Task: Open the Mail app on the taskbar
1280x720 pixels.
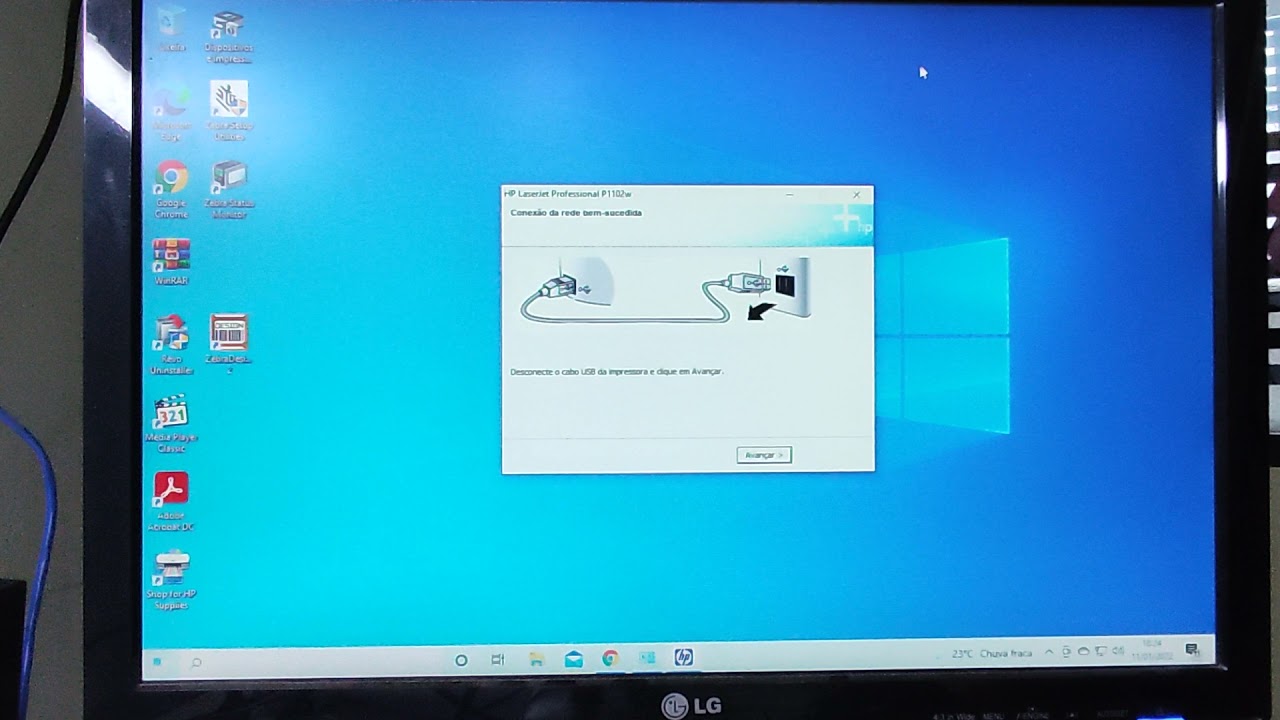Action: [573, 659]
